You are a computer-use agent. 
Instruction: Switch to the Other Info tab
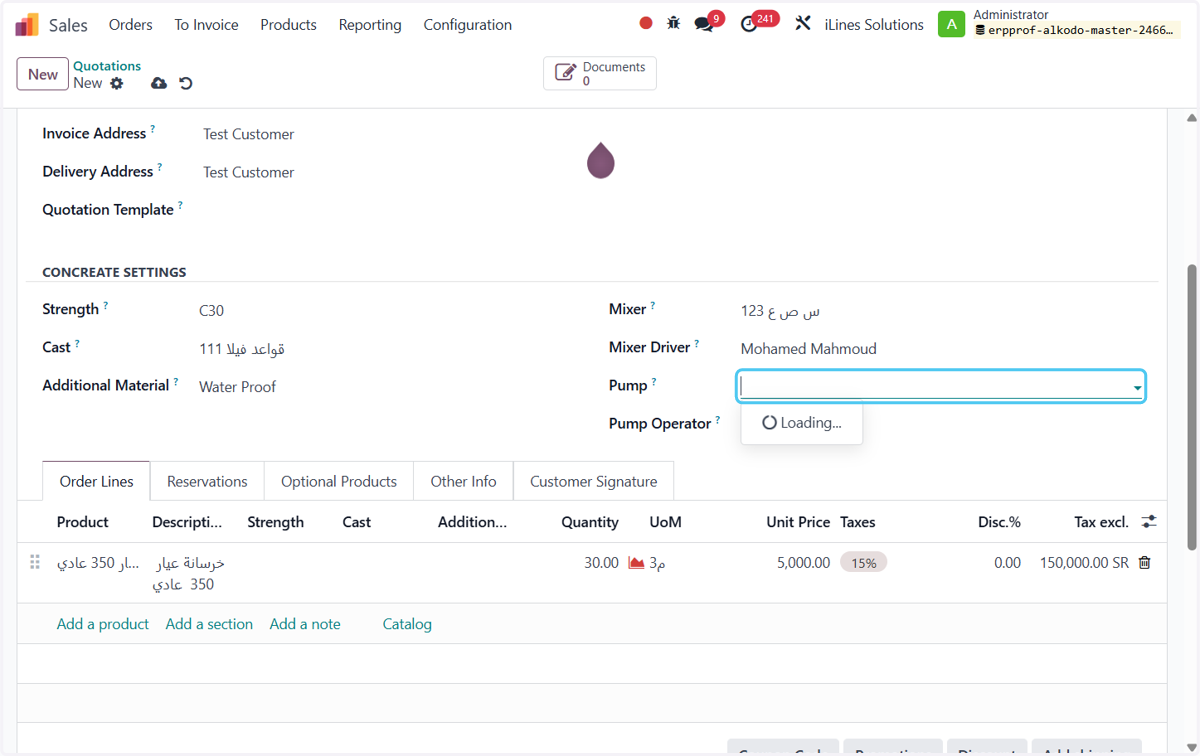point(463,481)
